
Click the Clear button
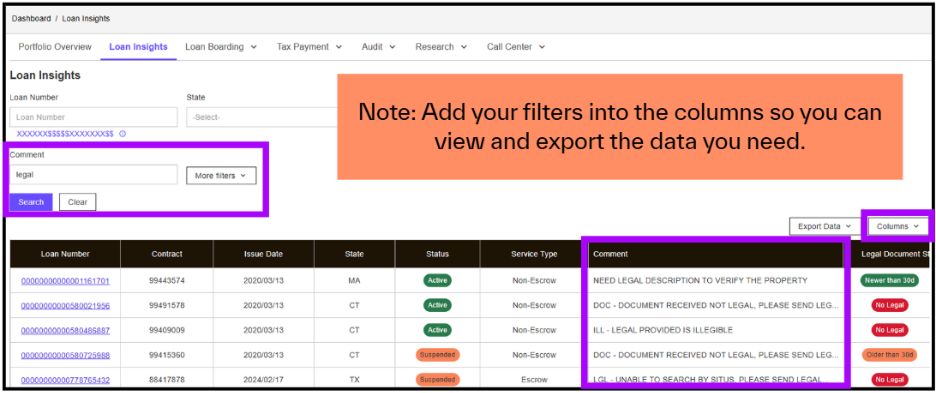click(x=78, y=202)
